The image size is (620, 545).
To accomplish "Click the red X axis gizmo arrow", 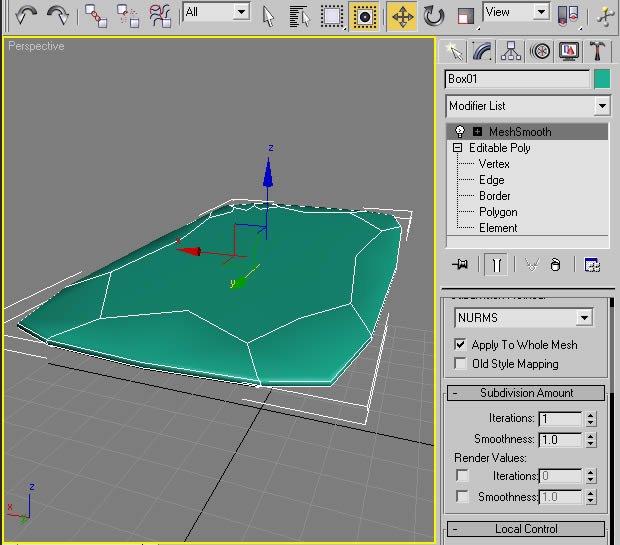I will pos(189,251).
